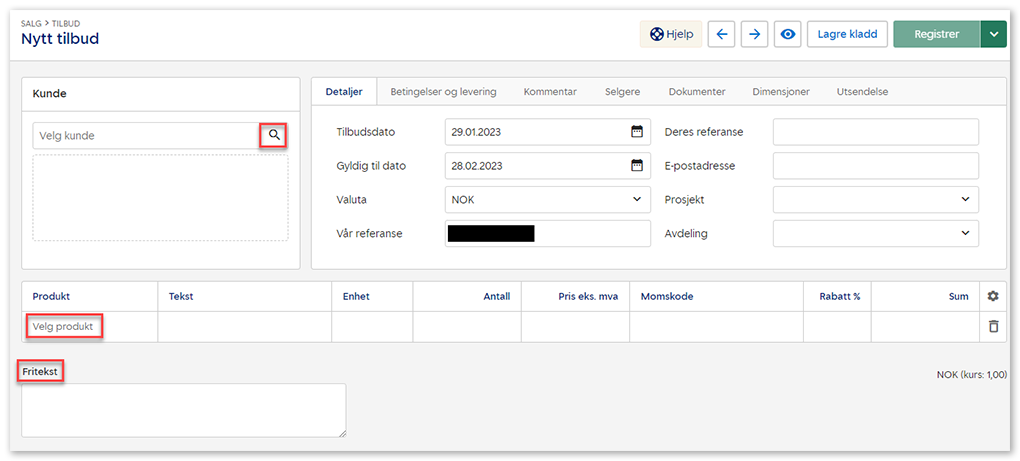Delete the product line with trash icon
Image resolution: width=1020 pixels, height=461 pixels.
coord(992,326)
